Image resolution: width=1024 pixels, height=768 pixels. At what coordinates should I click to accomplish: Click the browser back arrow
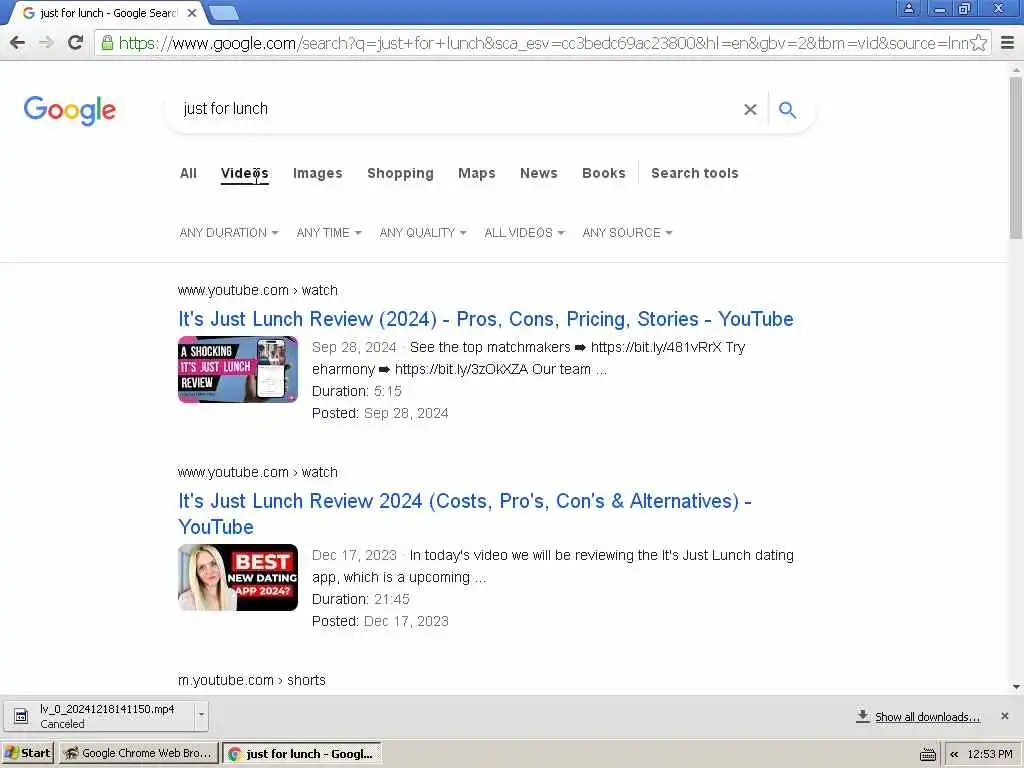pos(18,43)
